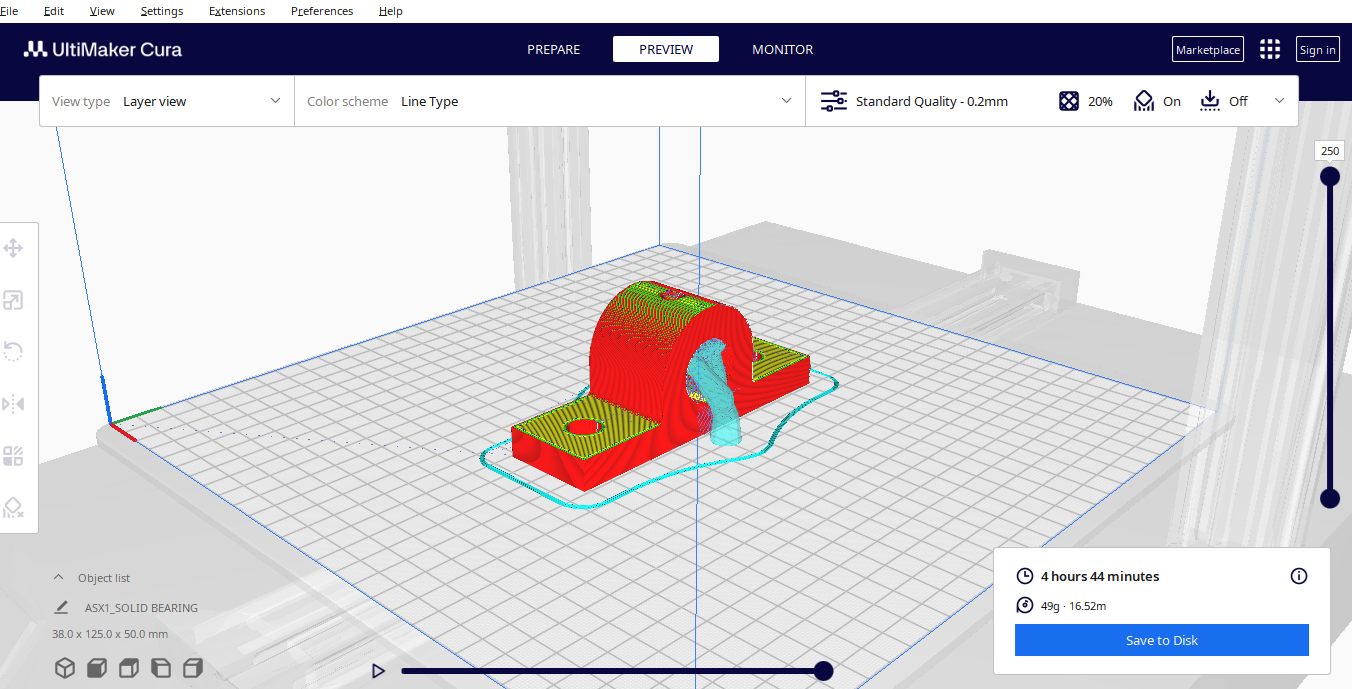This screenshot has height=689, width=1352.
Task: Click the 4 hours 44 minutes estimate
Action: [1100, 576]
